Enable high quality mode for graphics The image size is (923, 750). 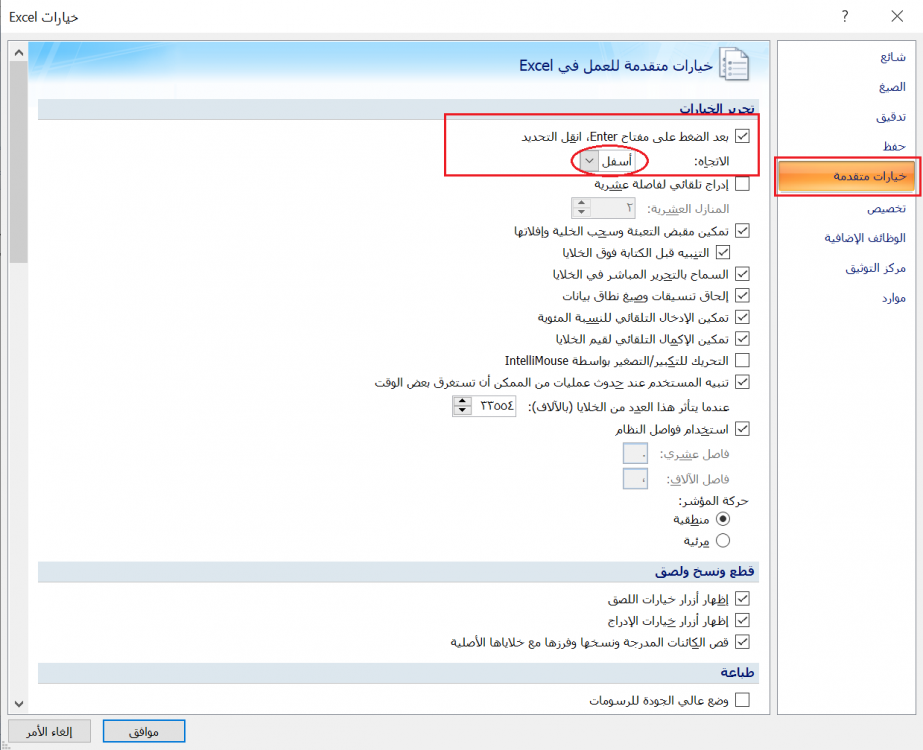742,700
